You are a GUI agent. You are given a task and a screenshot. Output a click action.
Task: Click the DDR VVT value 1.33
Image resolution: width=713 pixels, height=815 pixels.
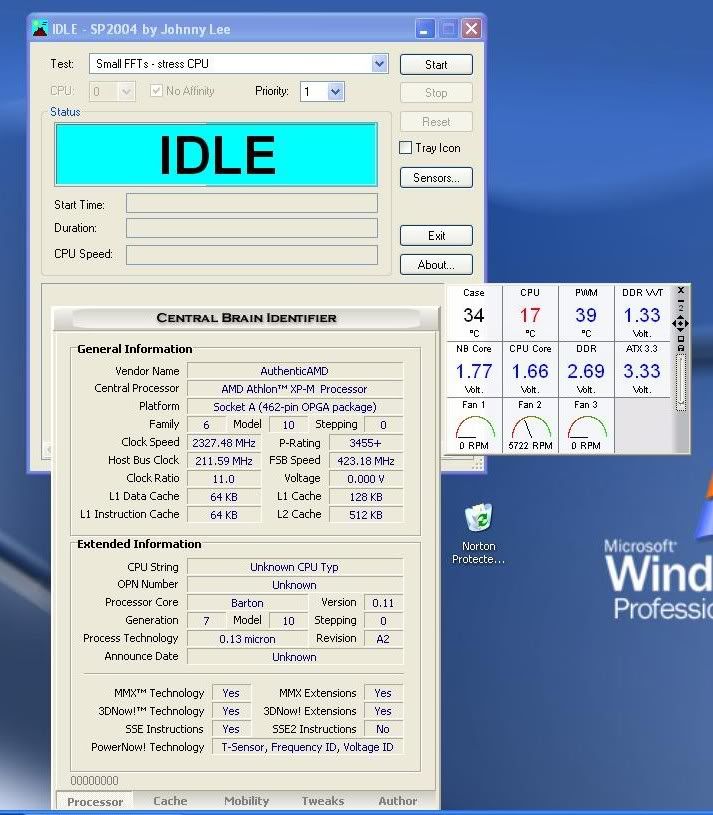click(x=642, y=315)
